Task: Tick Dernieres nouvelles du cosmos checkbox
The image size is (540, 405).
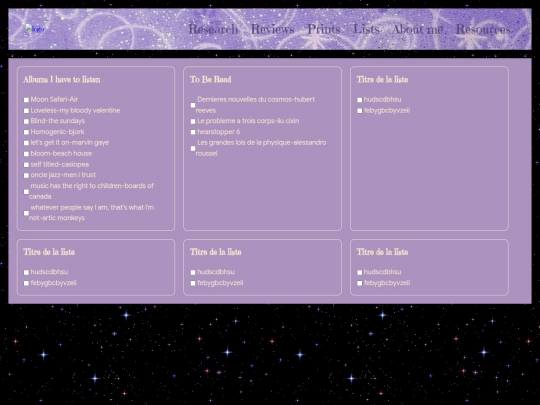Action: coord(193,105)
